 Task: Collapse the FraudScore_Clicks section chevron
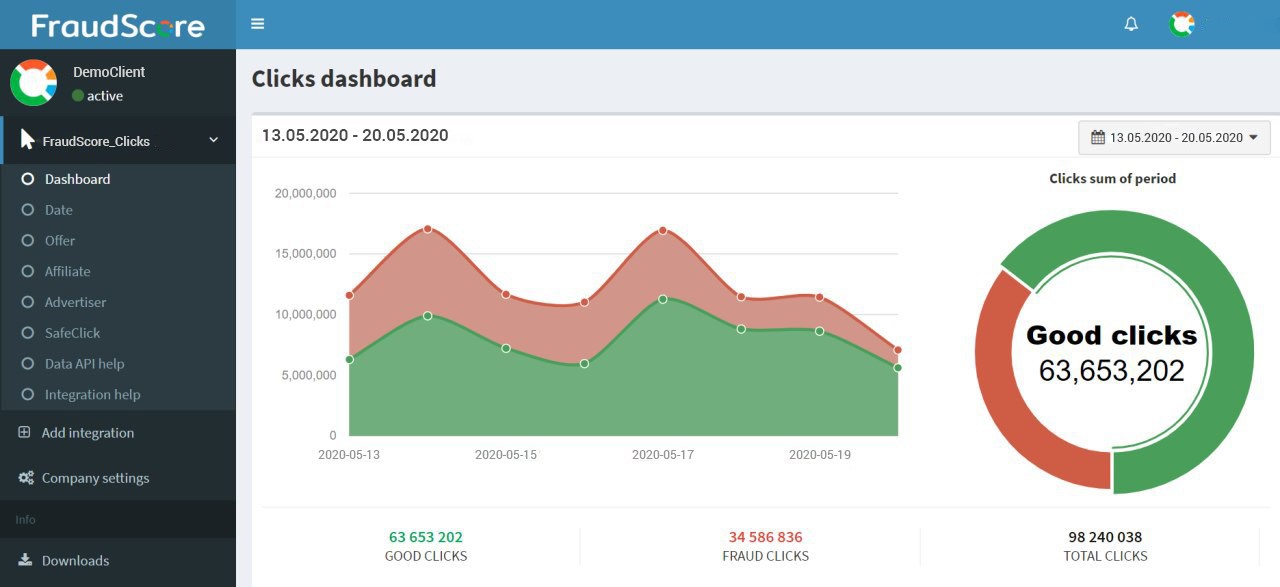[213, 141]
